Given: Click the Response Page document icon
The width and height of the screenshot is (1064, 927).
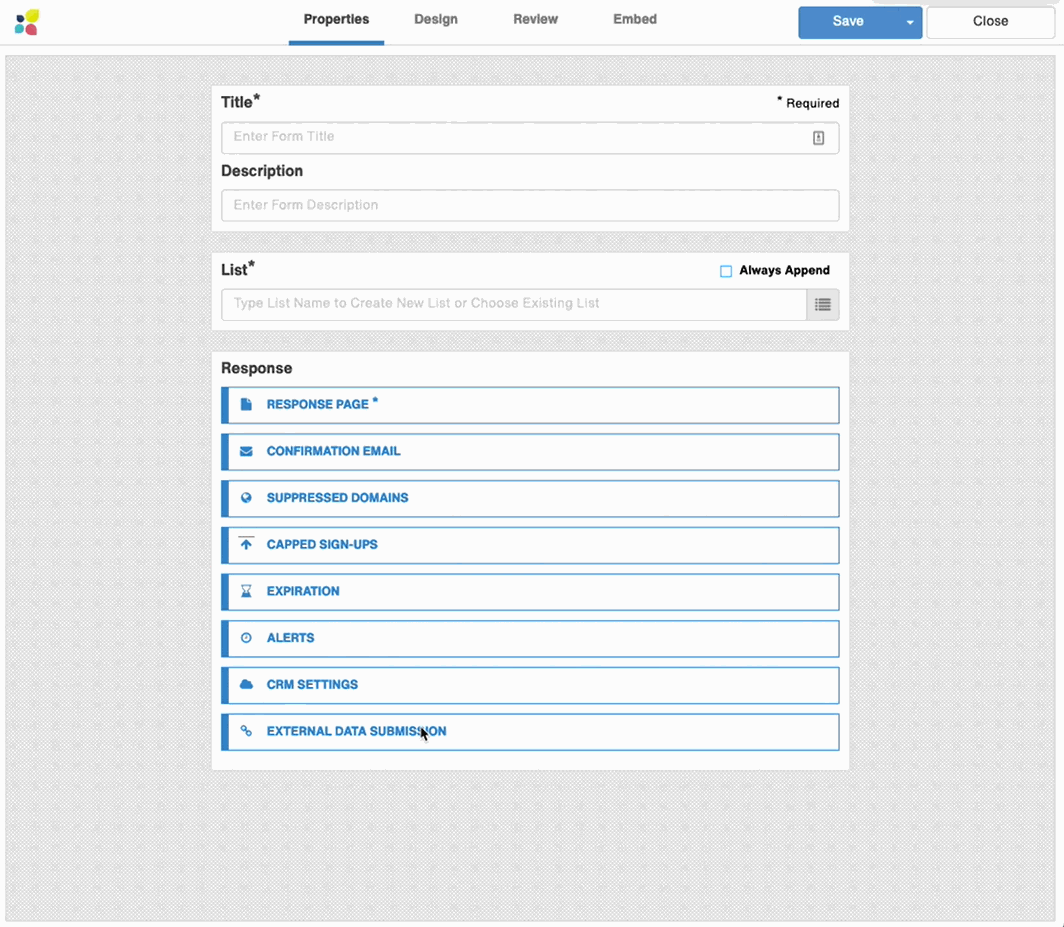Looking at the screenshot, I should point(246,404).
